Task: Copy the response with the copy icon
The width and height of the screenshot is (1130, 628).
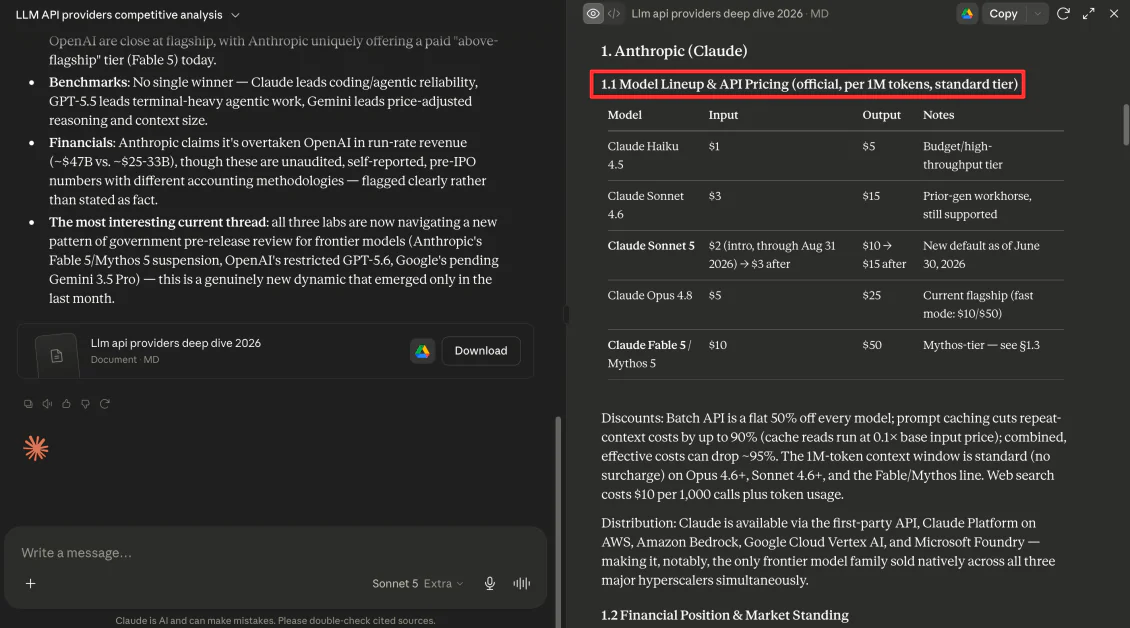Action: click(28, 404)
